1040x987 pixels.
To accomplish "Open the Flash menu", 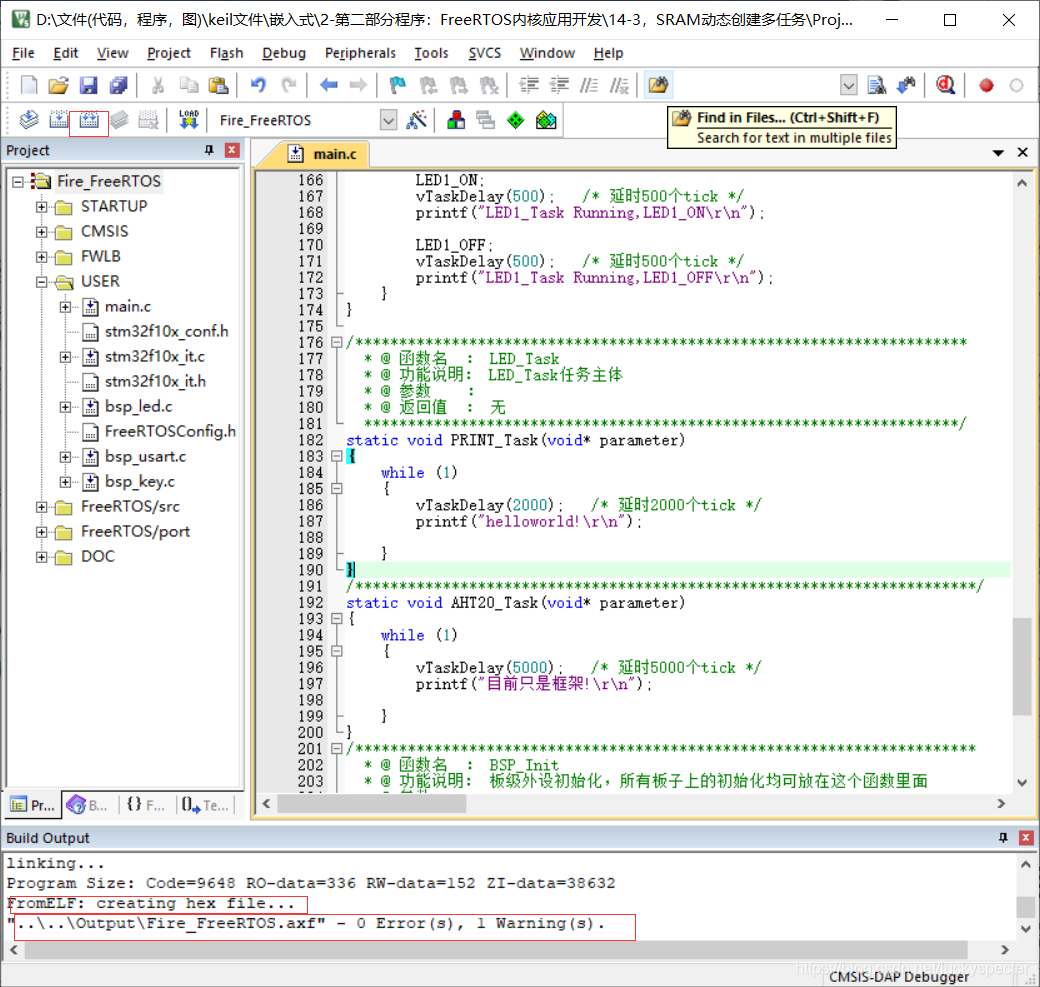I will tap(226, 53).
